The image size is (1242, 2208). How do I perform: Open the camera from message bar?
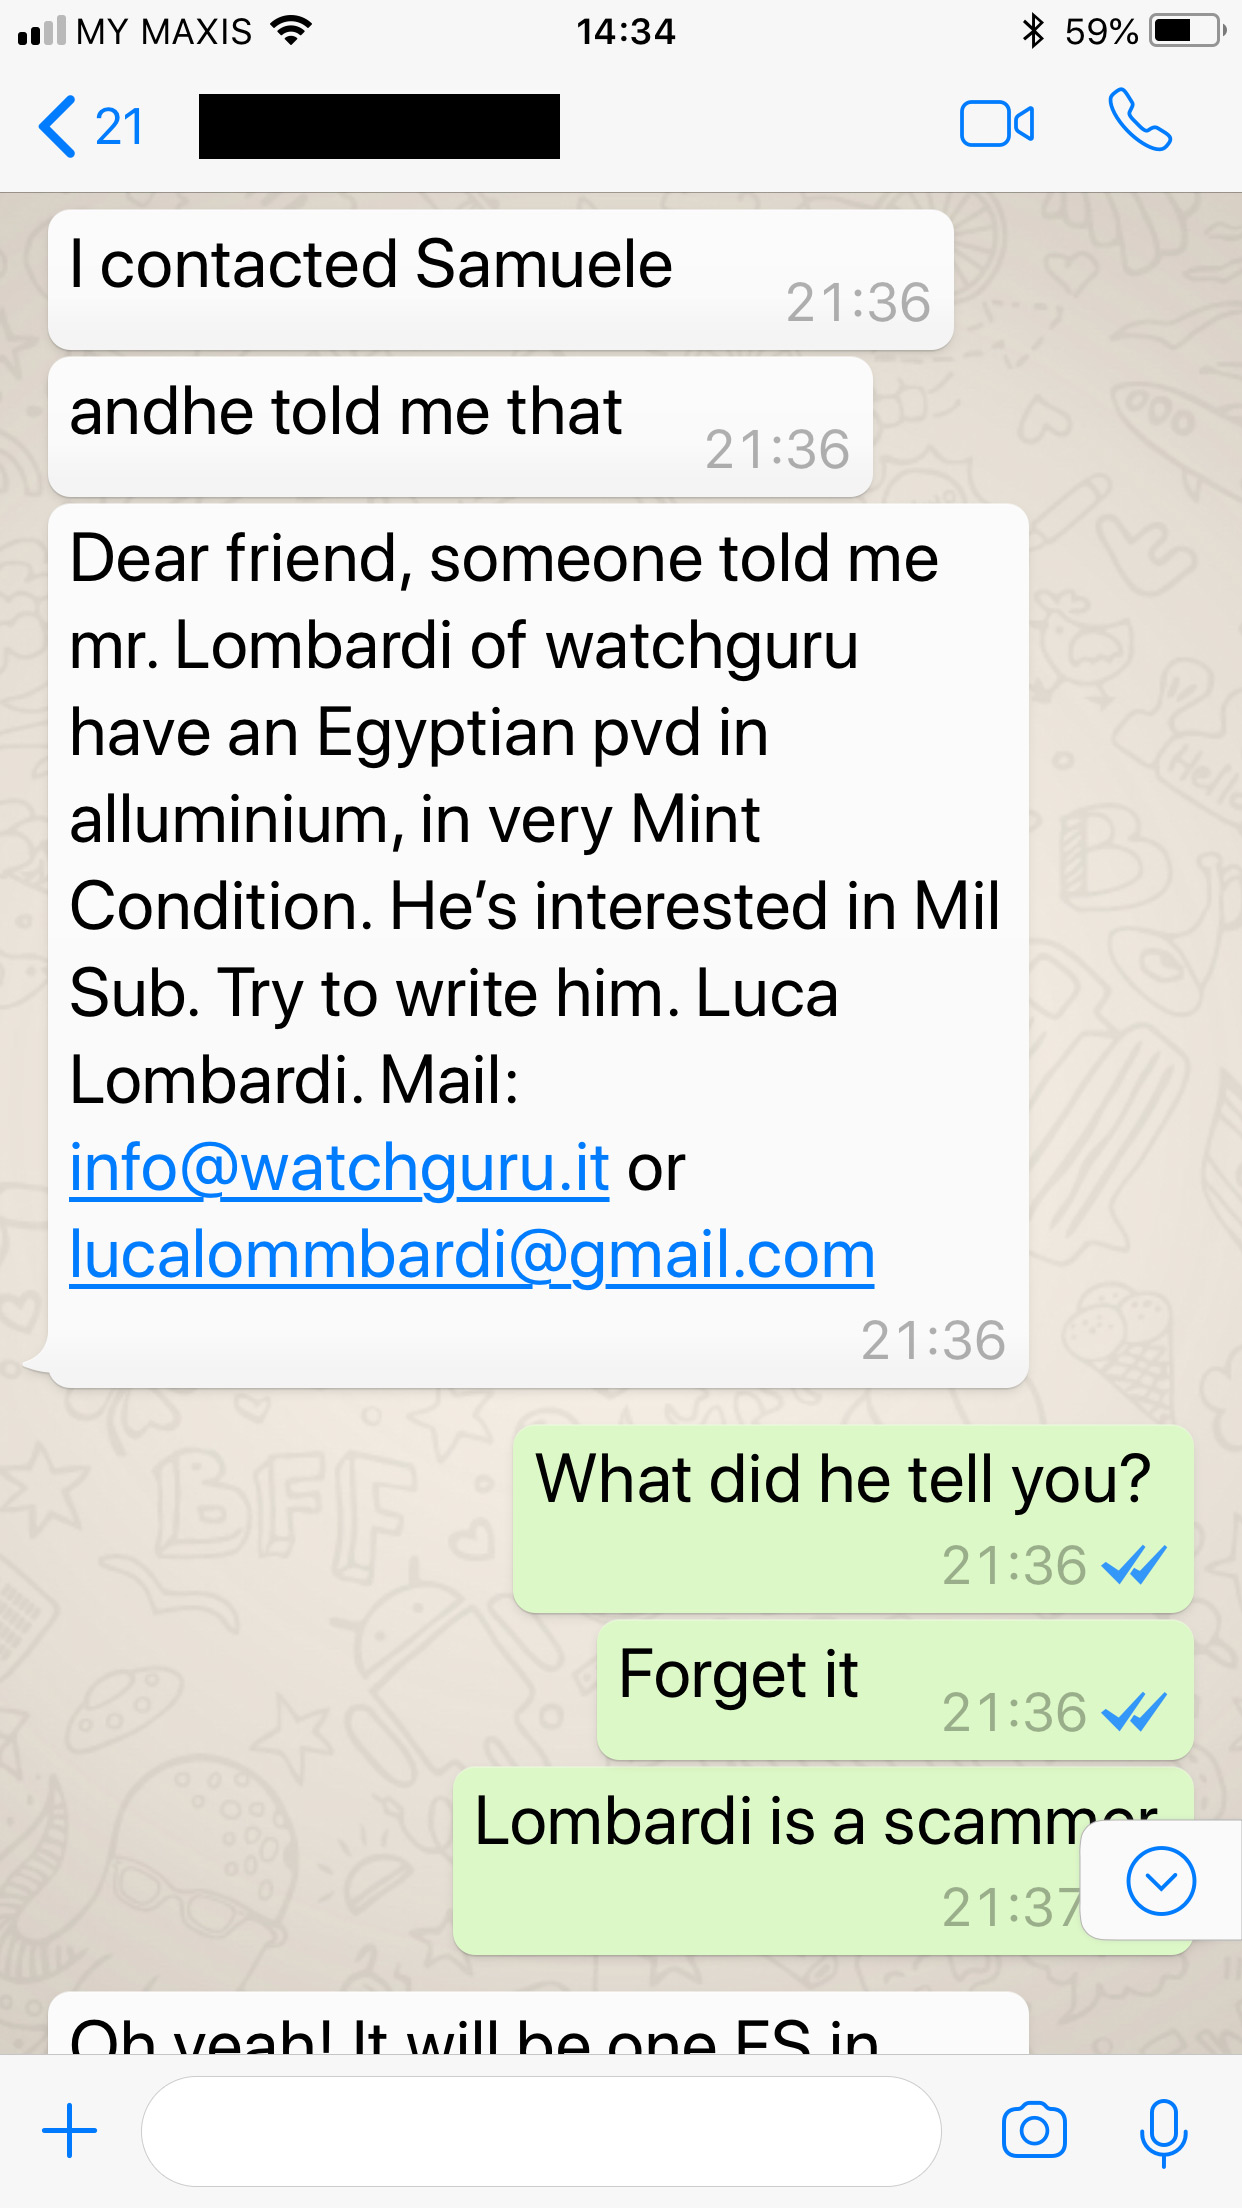click(x=1034, y=2131)
